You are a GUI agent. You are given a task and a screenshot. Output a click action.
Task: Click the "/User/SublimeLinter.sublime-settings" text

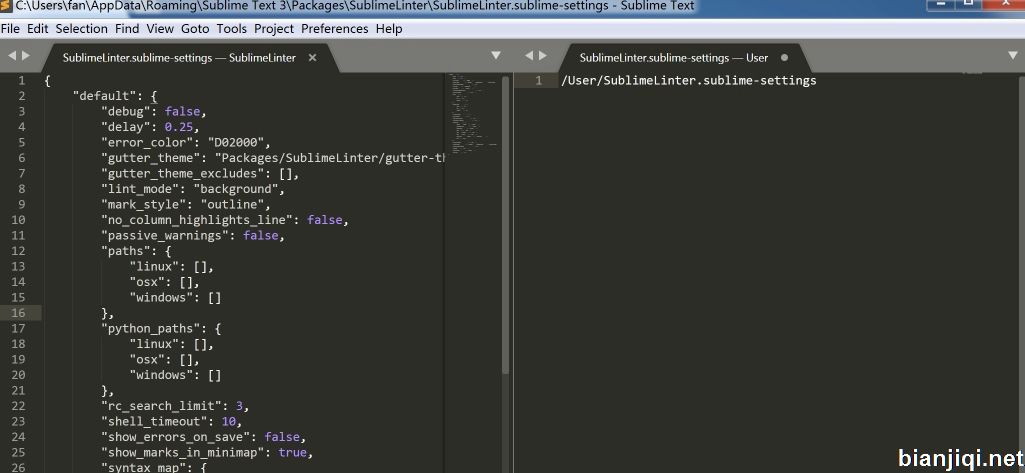(x=689, y=80)
